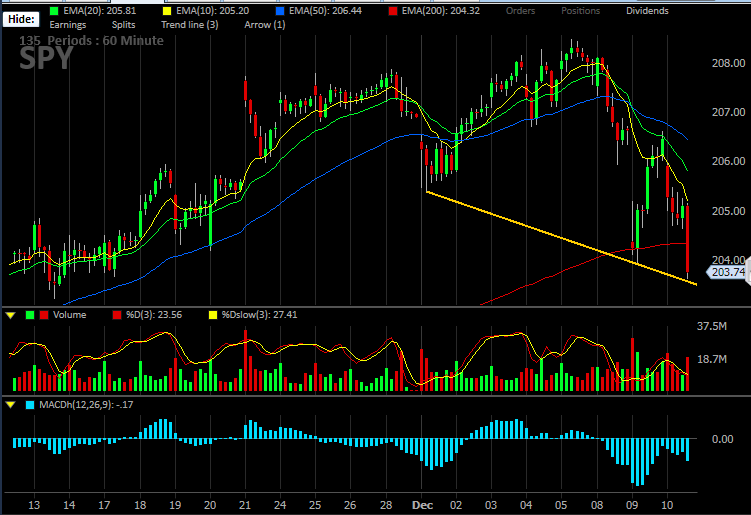Click the red Volume swatch

[x=44, y=315]
